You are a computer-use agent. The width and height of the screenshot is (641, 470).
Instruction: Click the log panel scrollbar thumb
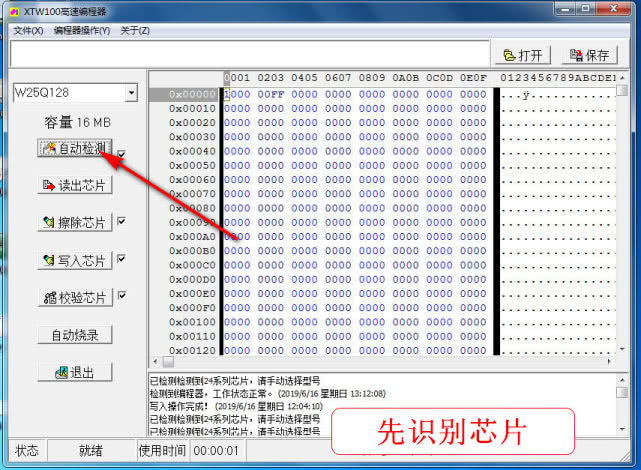click(x=622, y=392)
